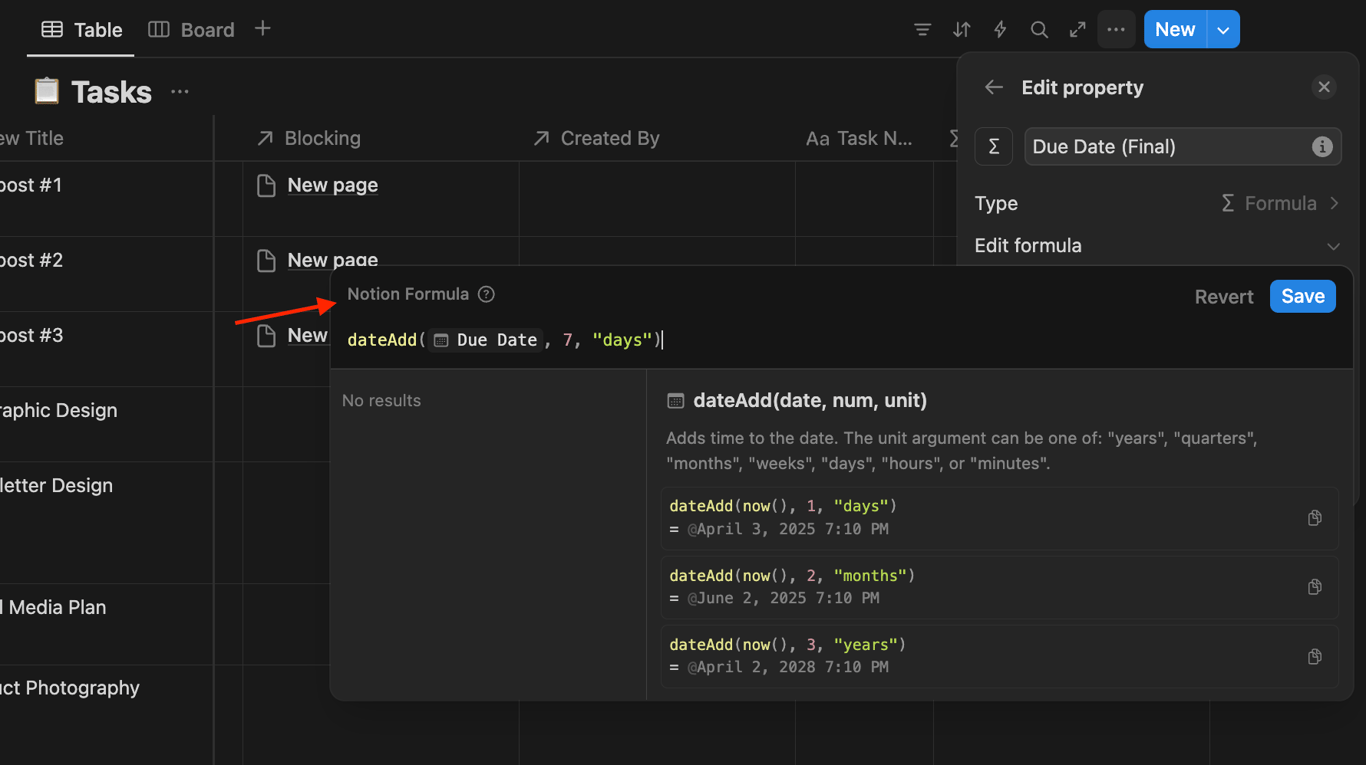Click the Notion Formula help icon

tap(486, 294)
